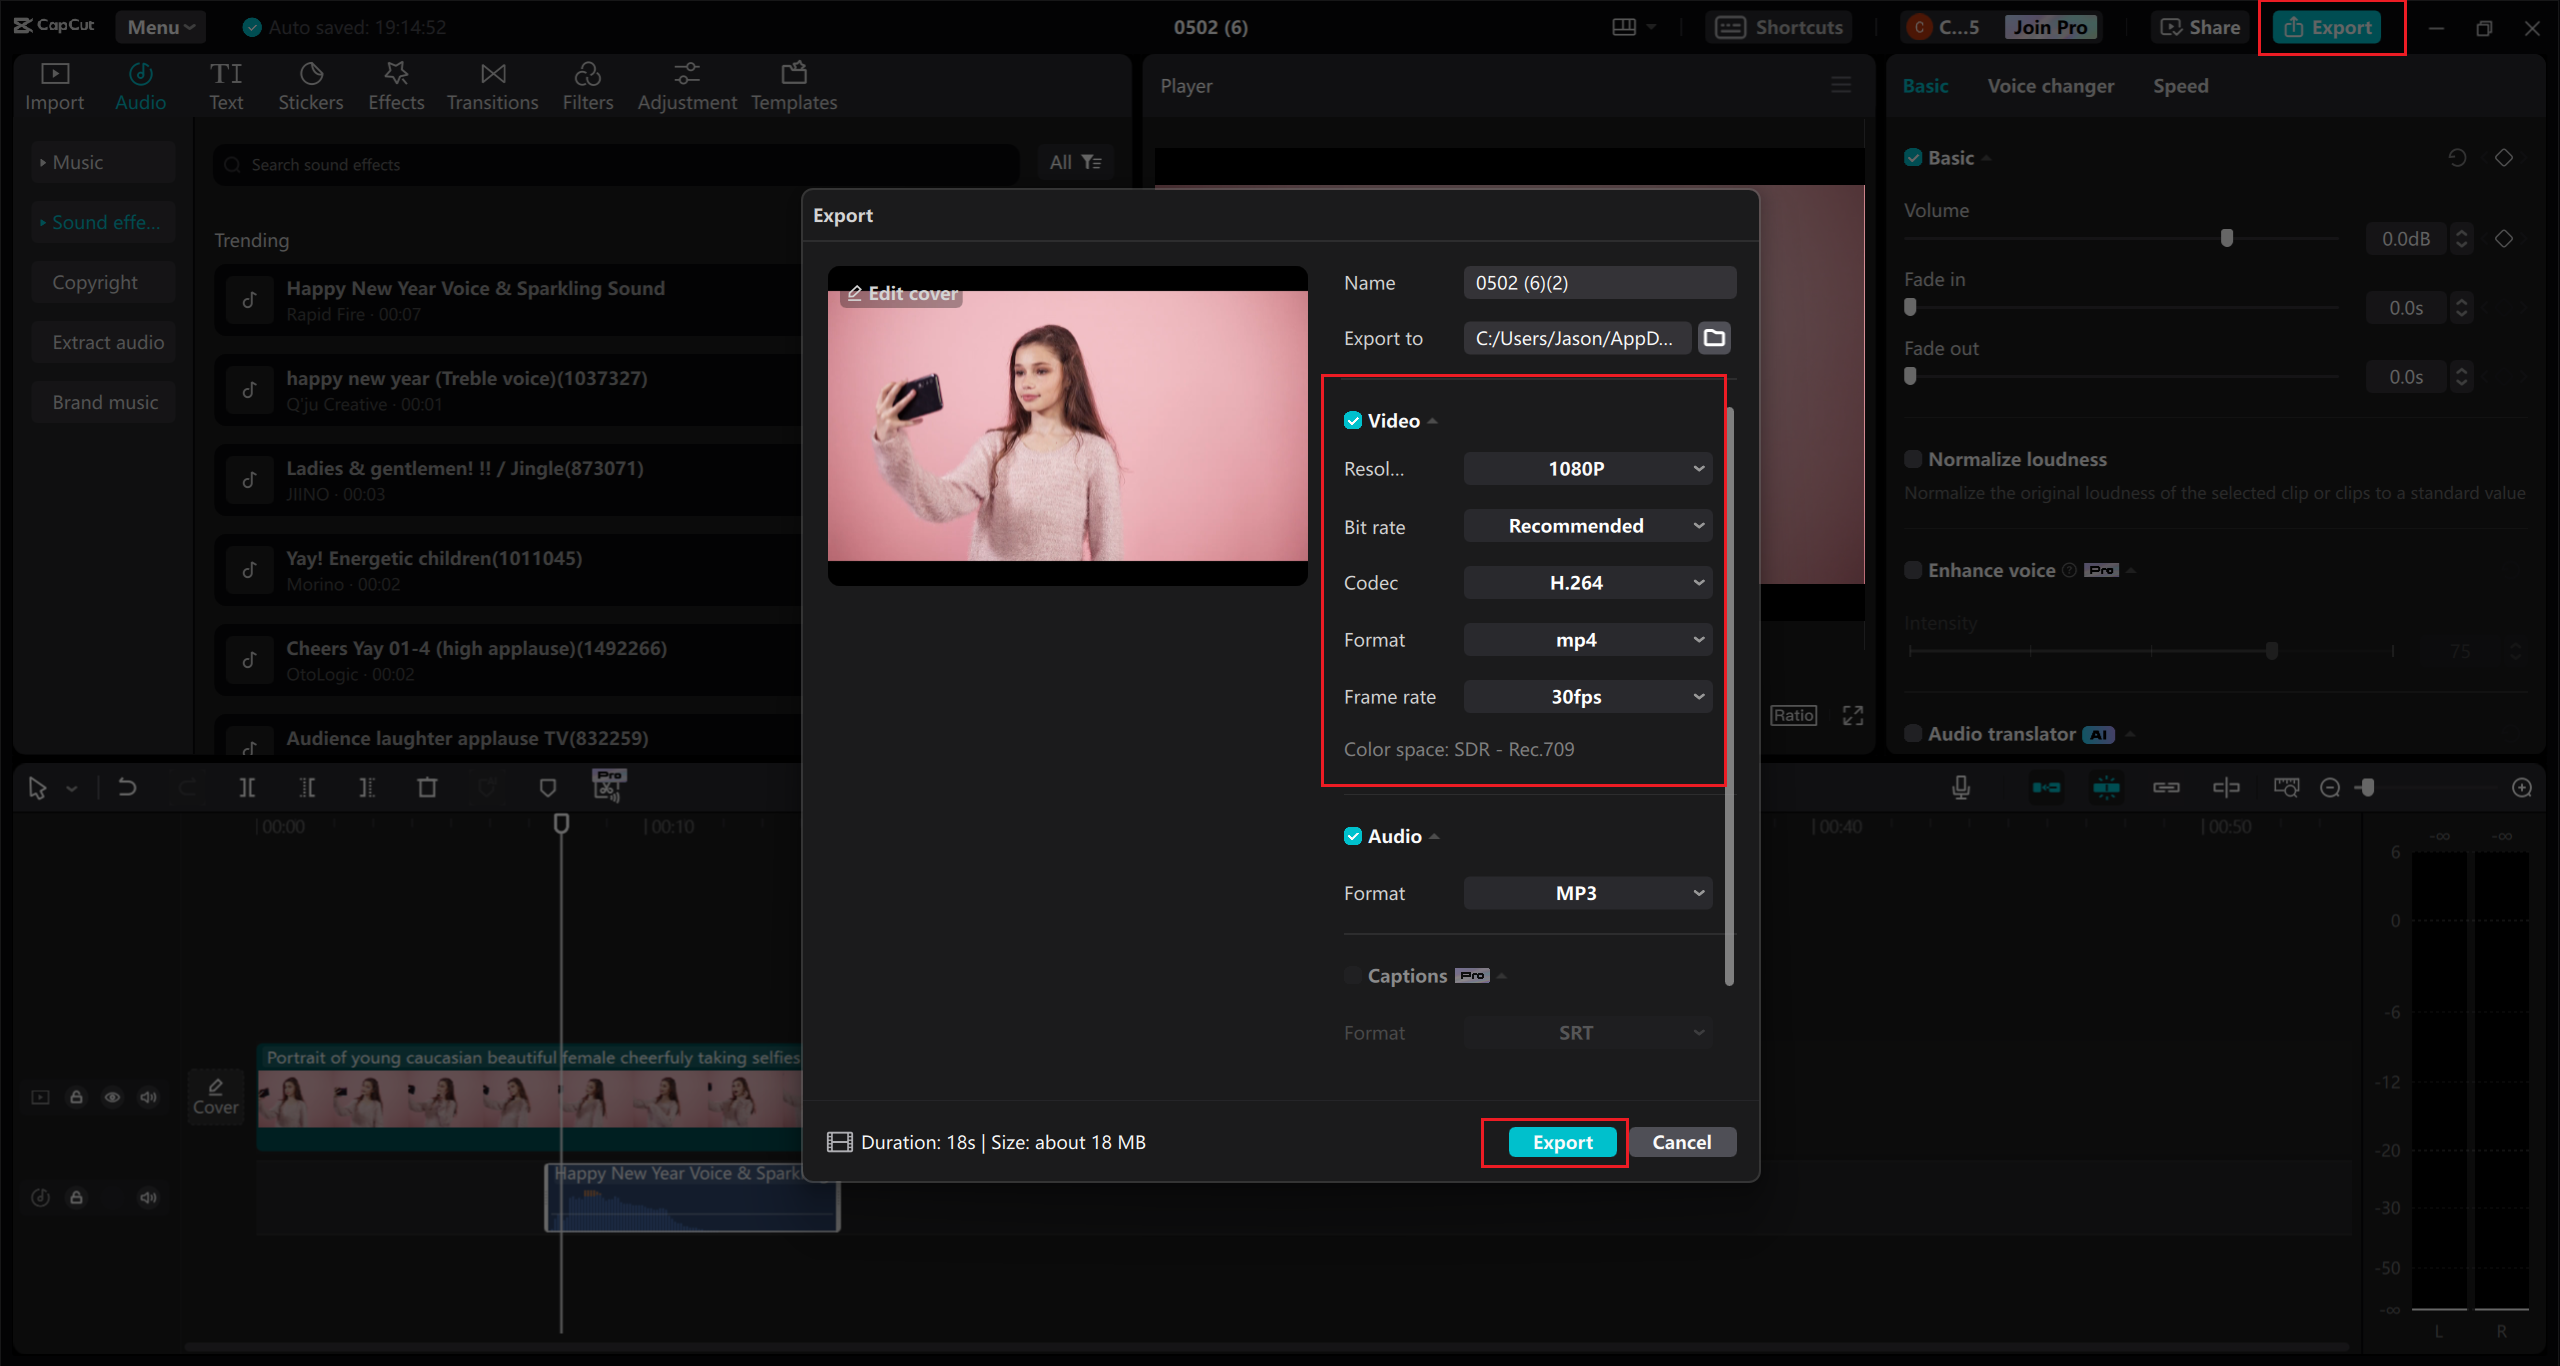Image resolution: width=2560 pixels, height=1366 pixels.
Task: Open the Resolution dropdown showing 1080P
Action: click(1587, 468)
